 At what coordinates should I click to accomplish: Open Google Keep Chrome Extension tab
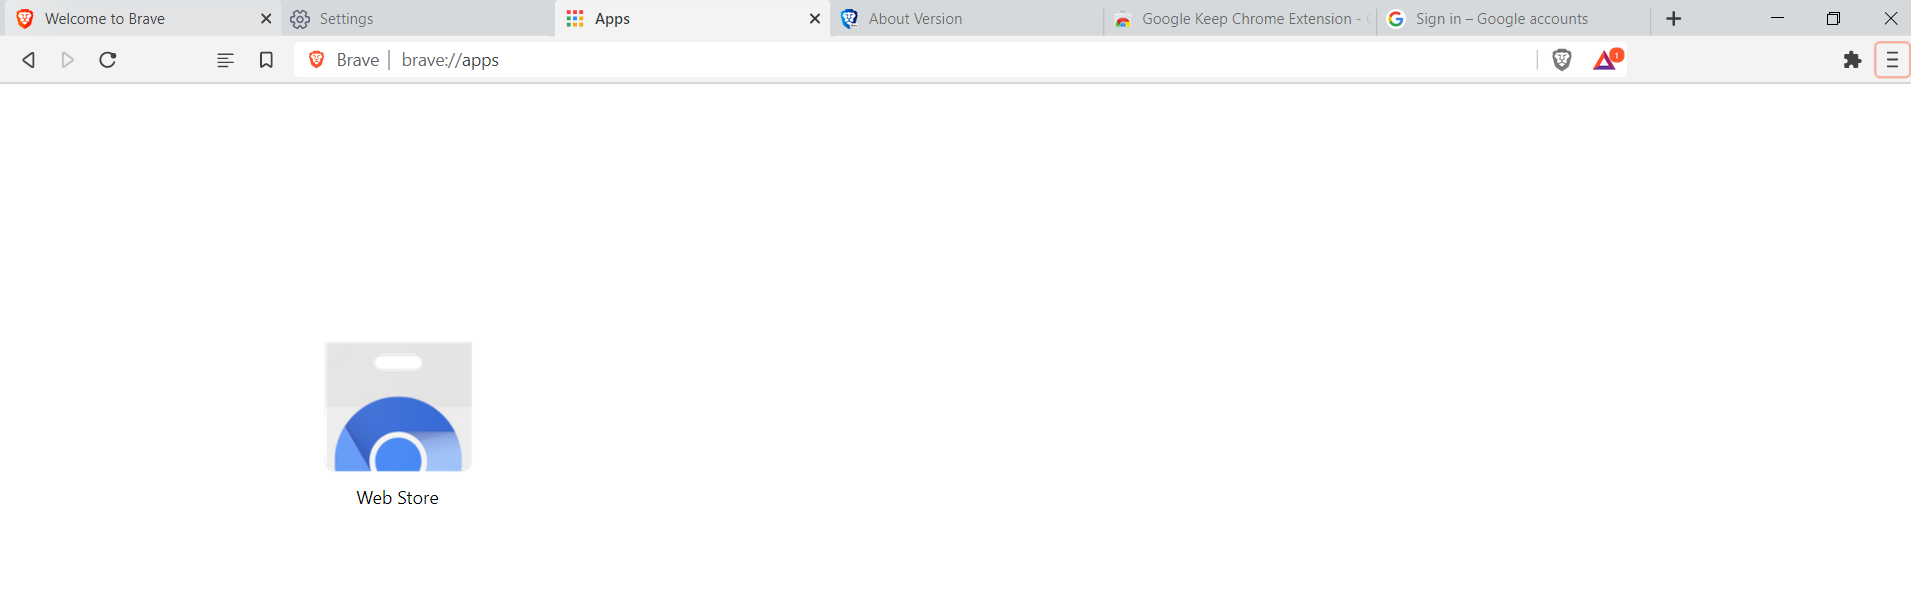pyautogui.click(x=1240, y=19)
